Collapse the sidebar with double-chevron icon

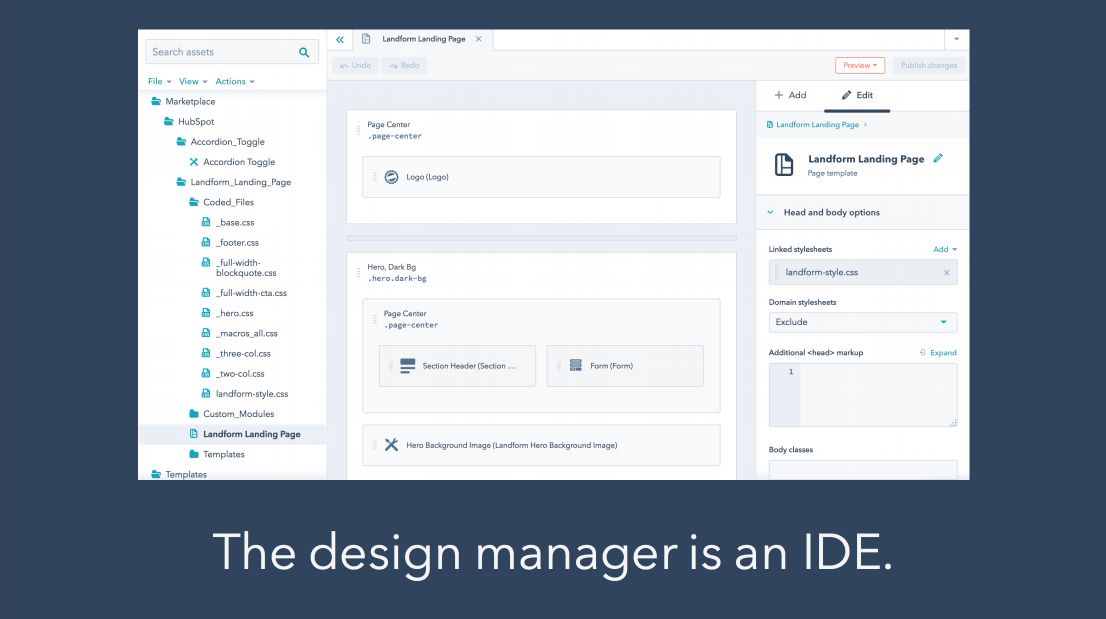coord(340,39)
